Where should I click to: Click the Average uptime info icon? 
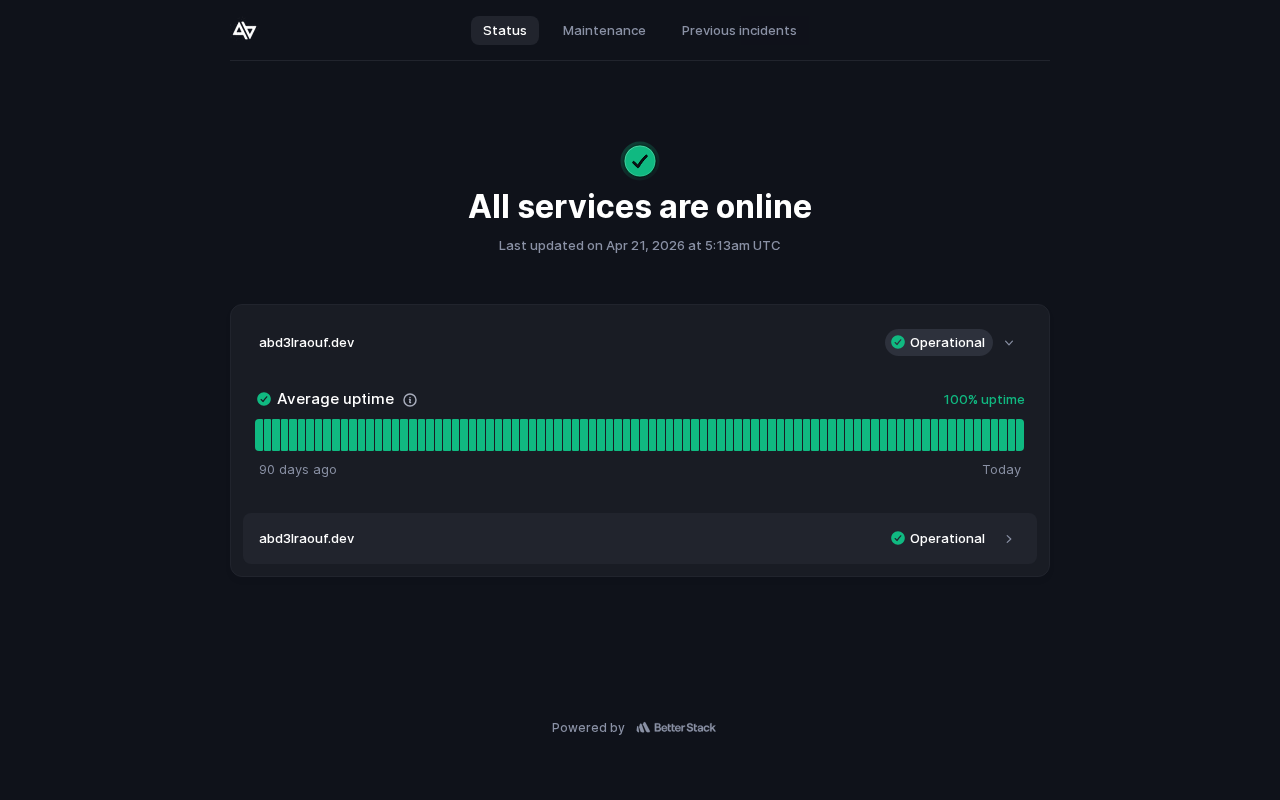pyautogui.click(x=410, y=400)
